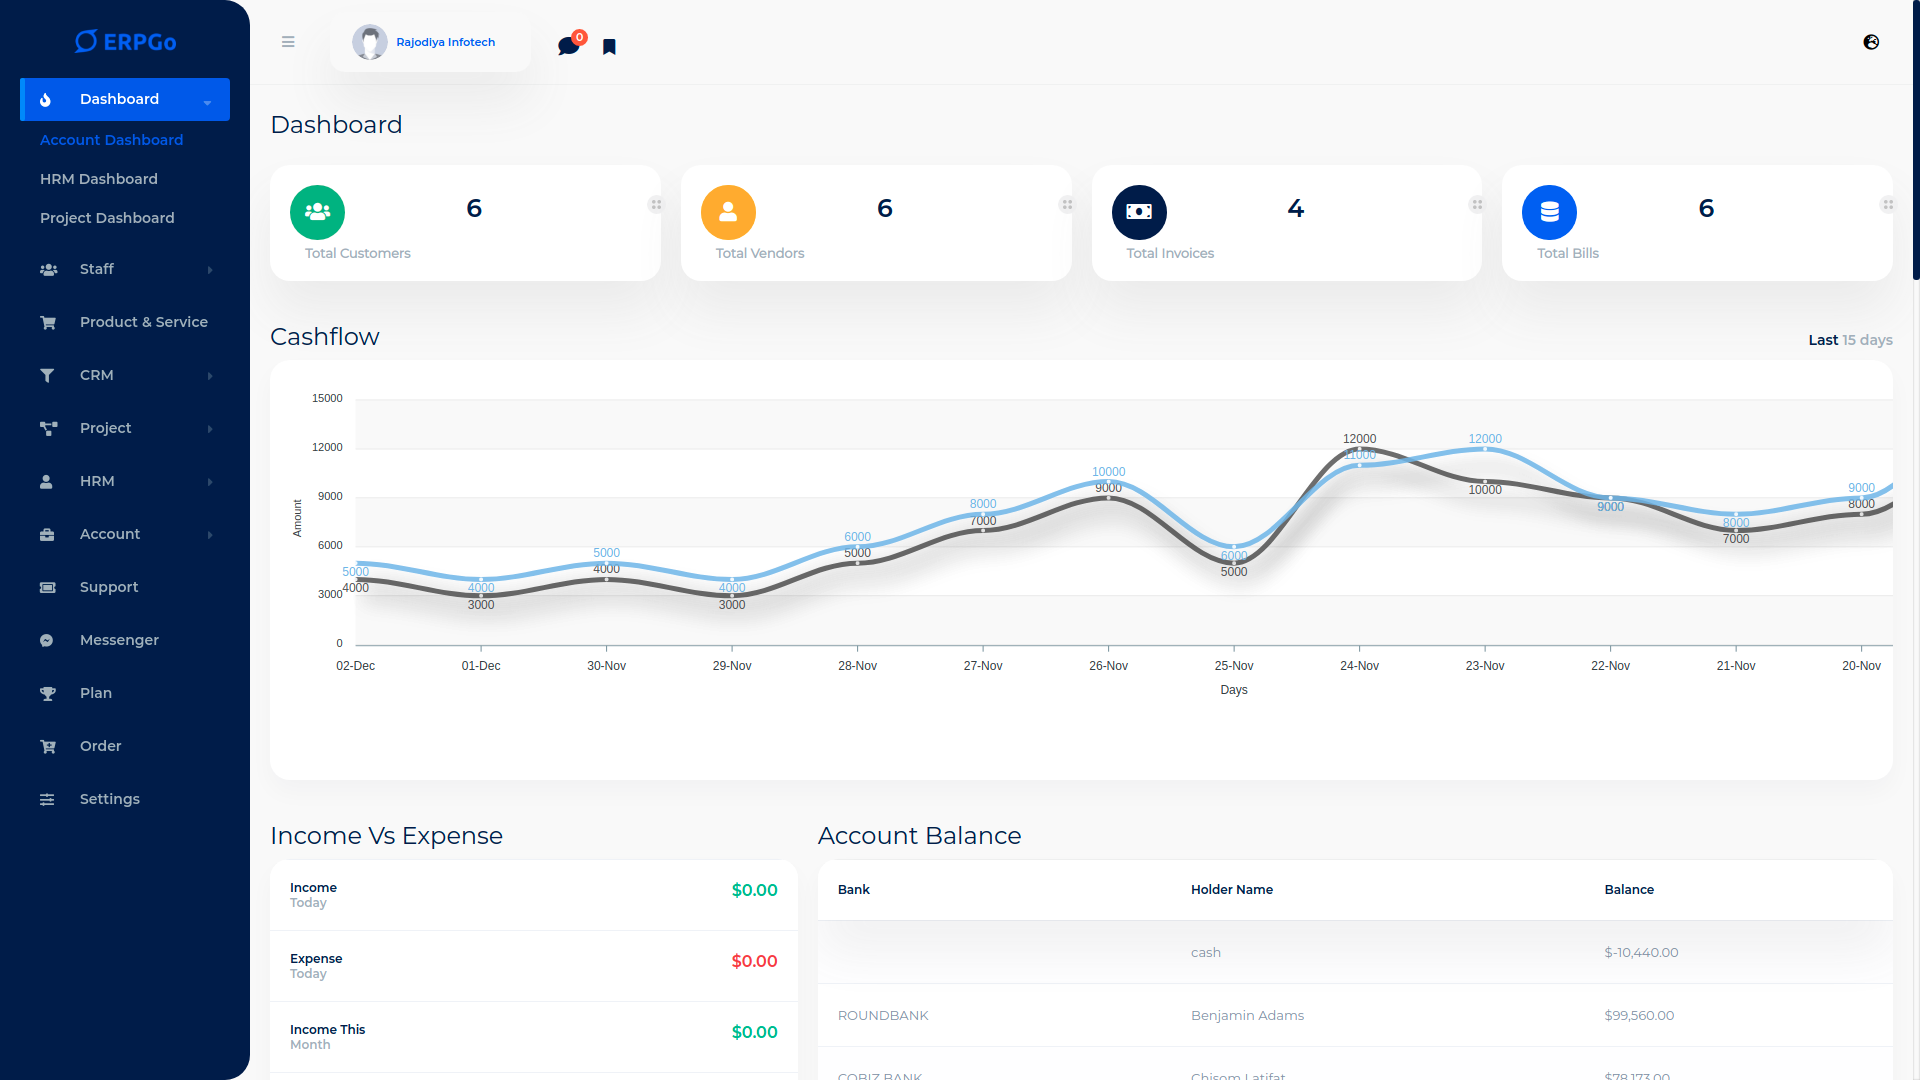Click the globe language icon

tap(1871, 42)
